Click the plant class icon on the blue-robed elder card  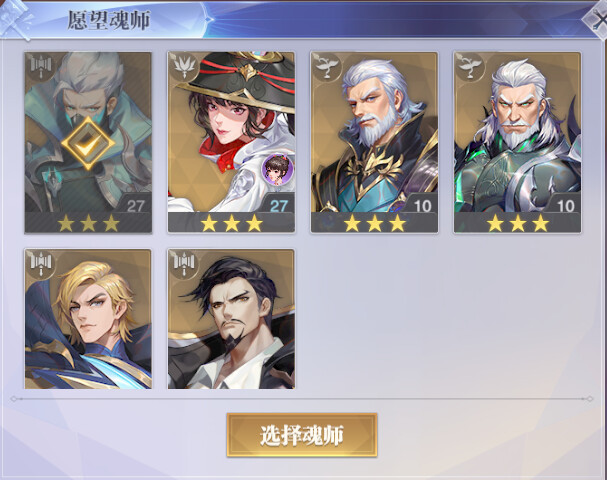click(x=327, y=67)
